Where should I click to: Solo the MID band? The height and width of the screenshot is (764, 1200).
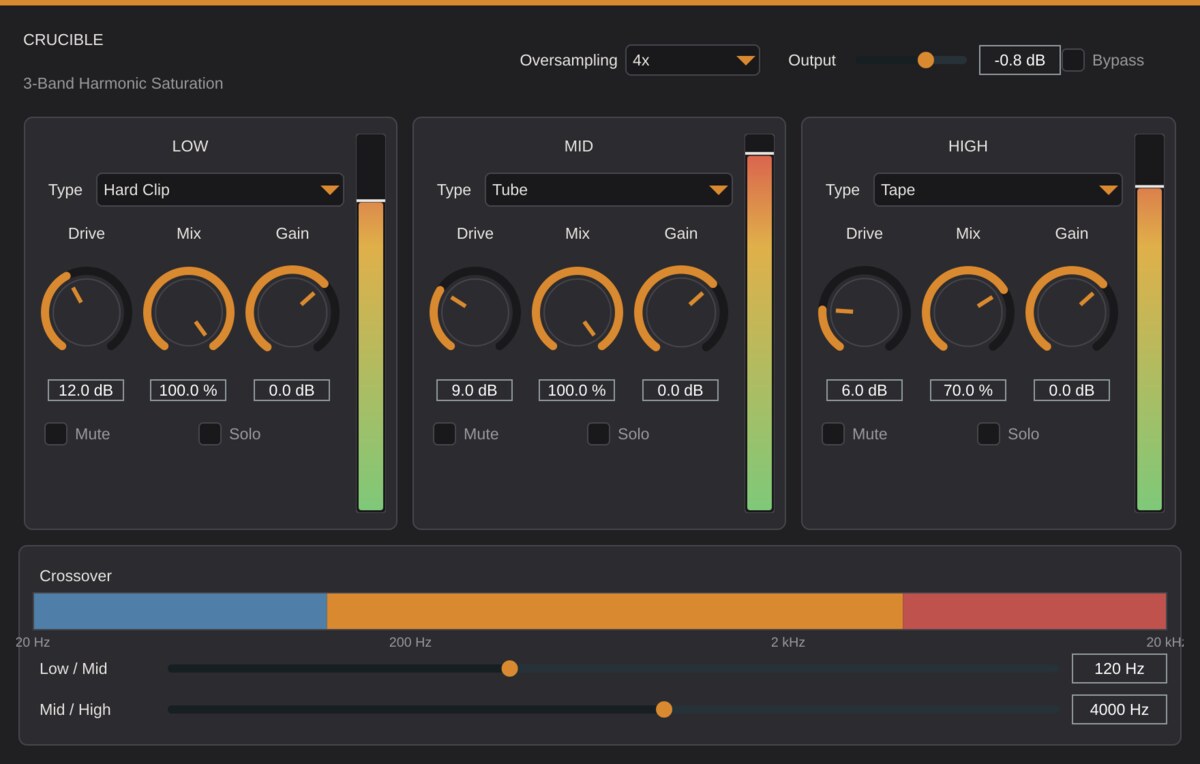click(599, 434)
